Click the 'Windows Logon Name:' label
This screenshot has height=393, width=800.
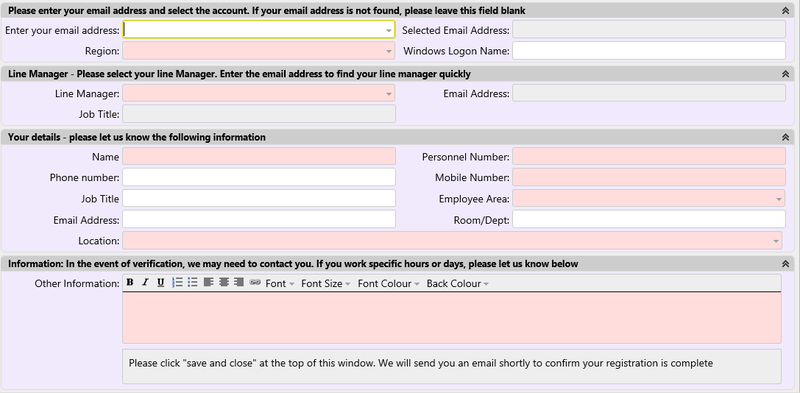coord(456,51)
